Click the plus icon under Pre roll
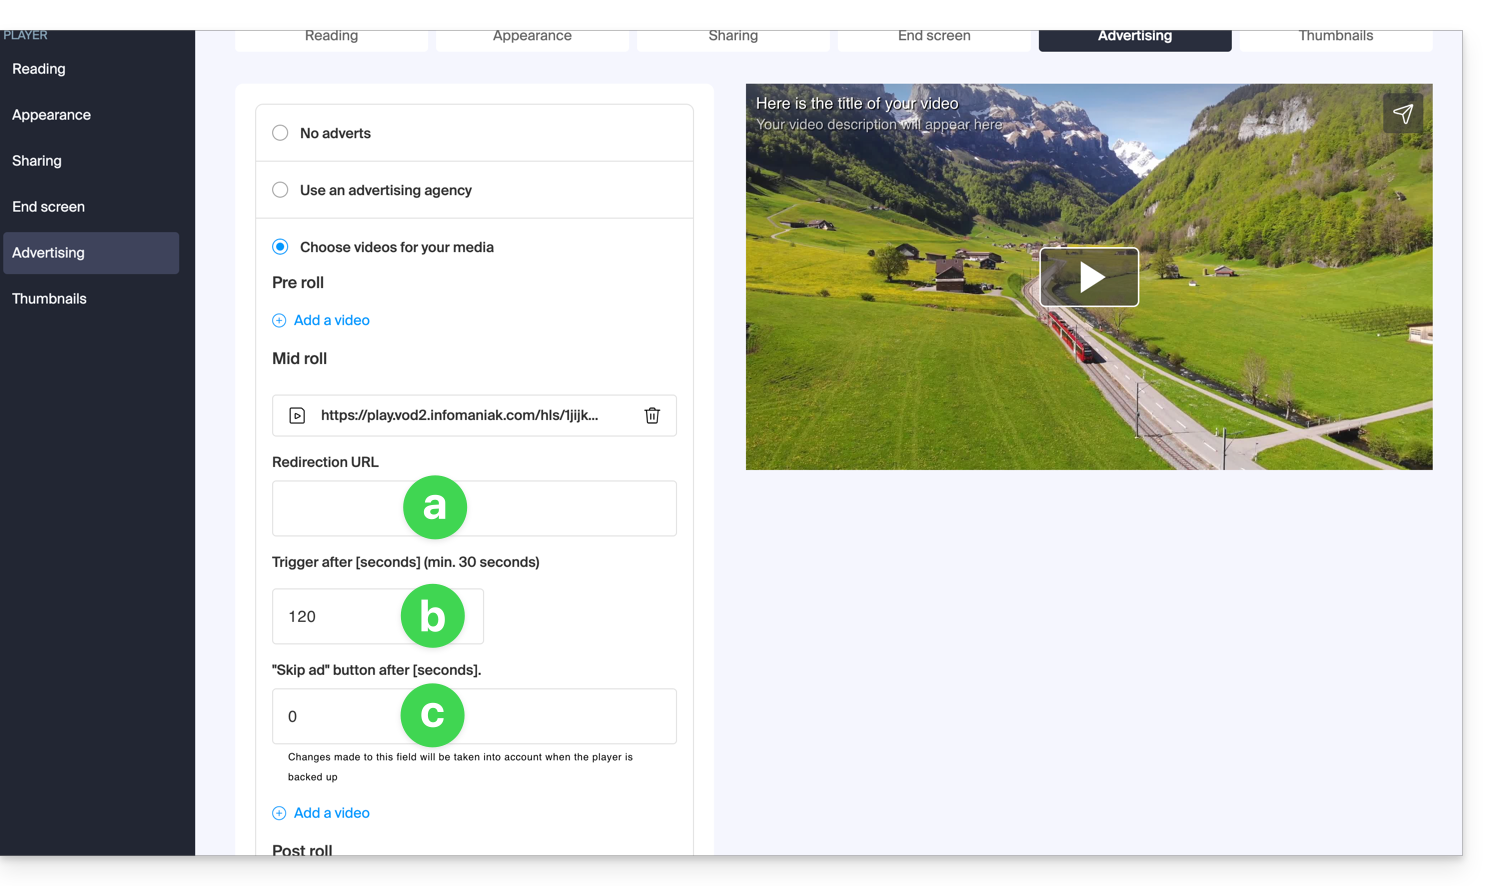The height and width of the screenshot is (886, 1493). tap(279, 321)
